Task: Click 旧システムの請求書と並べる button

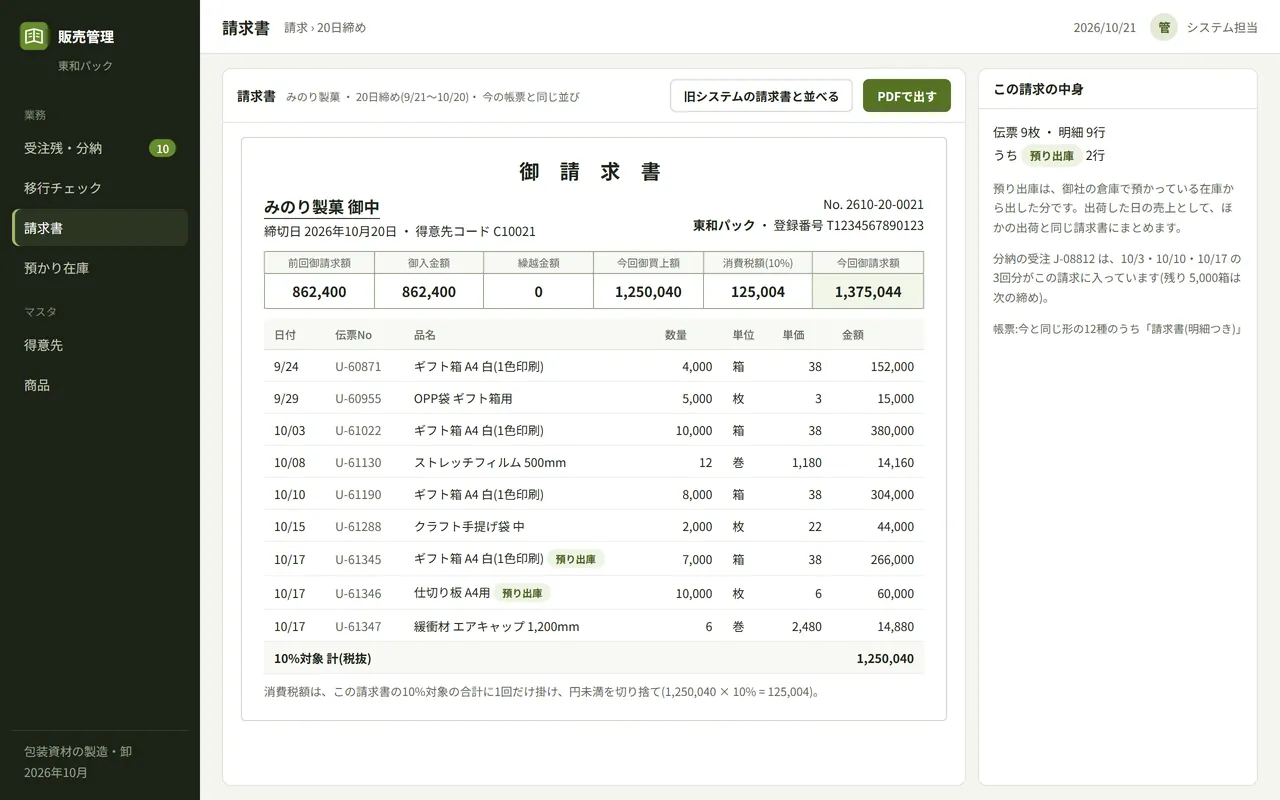Action: coord(761,96)
